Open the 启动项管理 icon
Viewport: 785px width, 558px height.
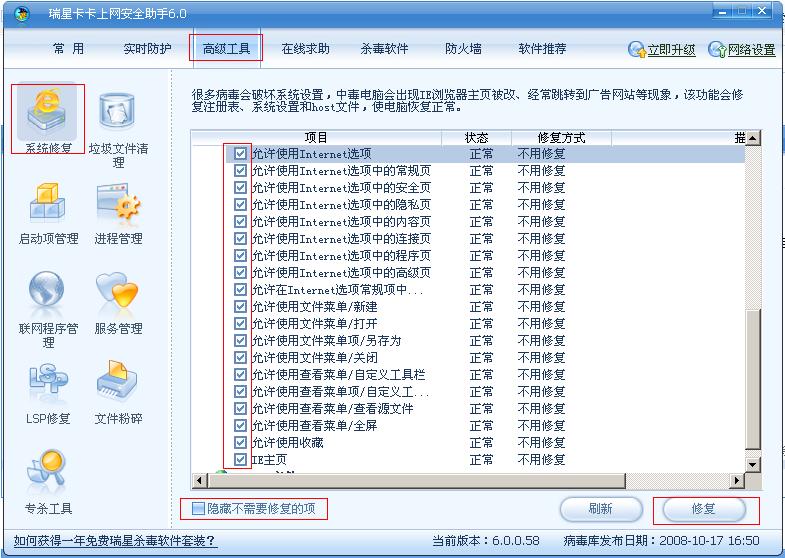(x=48, y=203)
